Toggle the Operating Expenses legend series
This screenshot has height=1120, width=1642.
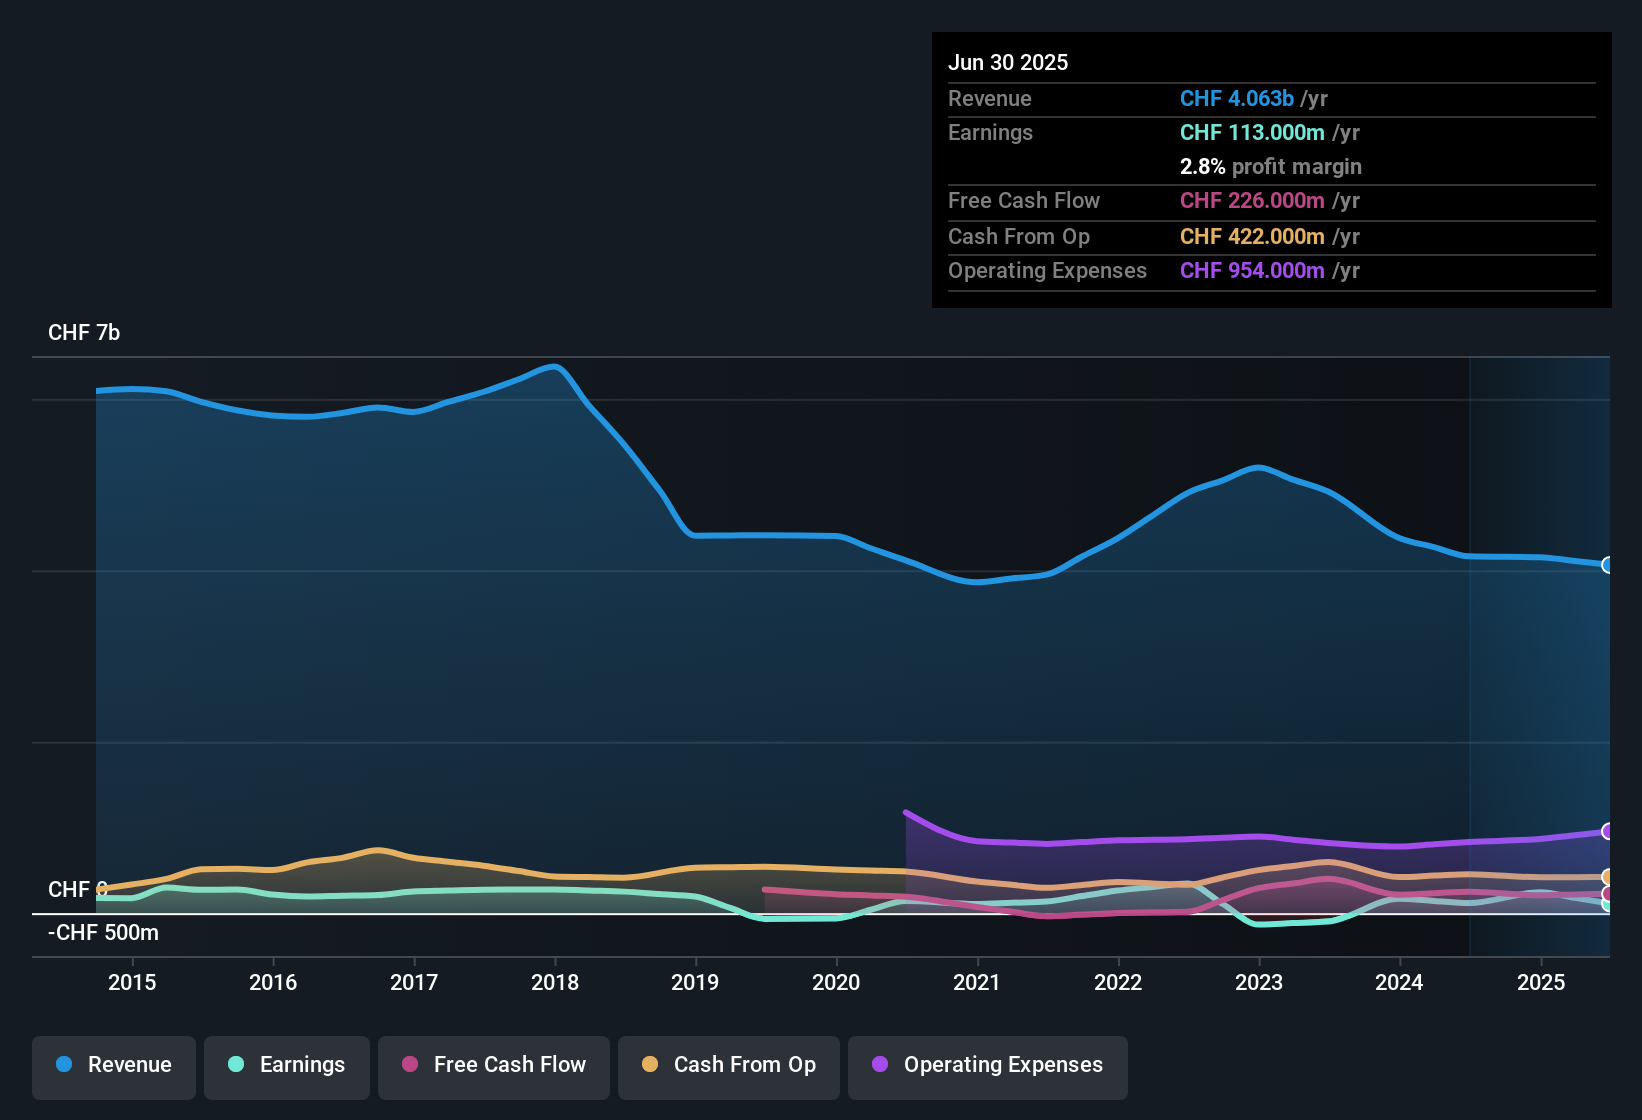988,1065
